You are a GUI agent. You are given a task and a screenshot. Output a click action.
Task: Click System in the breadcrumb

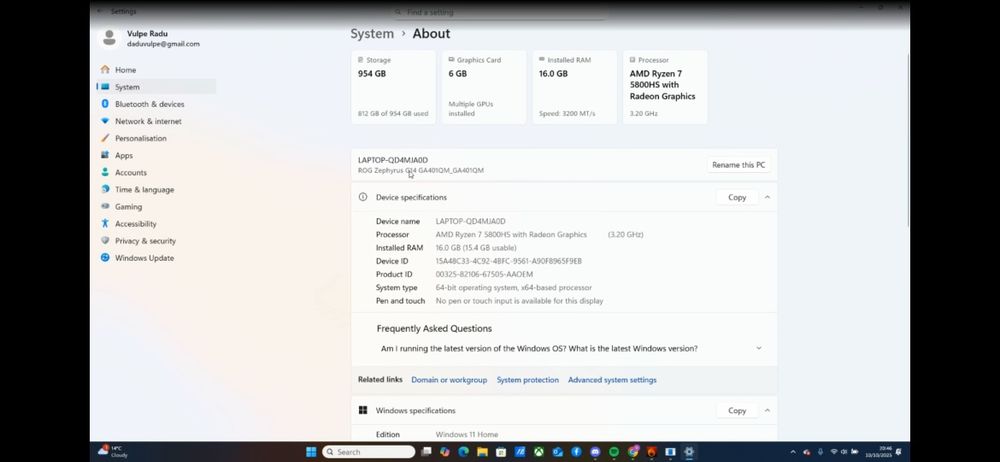pos(372,34)
